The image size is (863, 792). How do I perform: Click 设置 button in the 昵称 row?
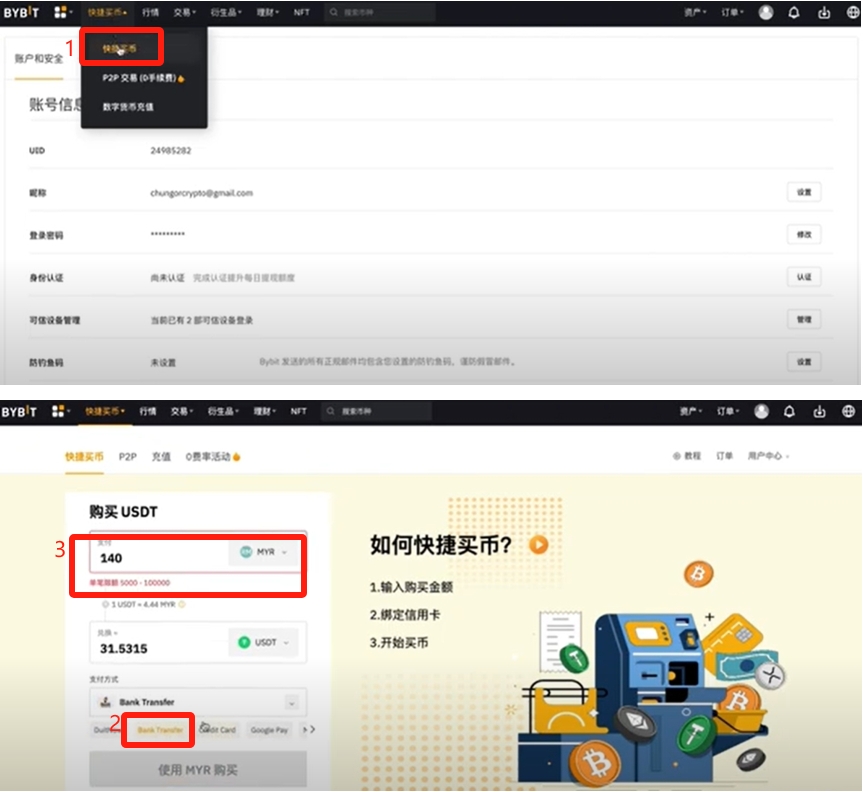click(x=804, y=192)
